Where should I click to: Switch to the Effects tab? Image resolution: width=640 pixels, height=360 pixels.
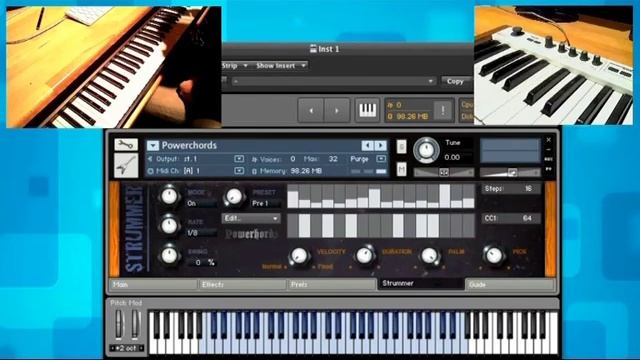point(242,284)
